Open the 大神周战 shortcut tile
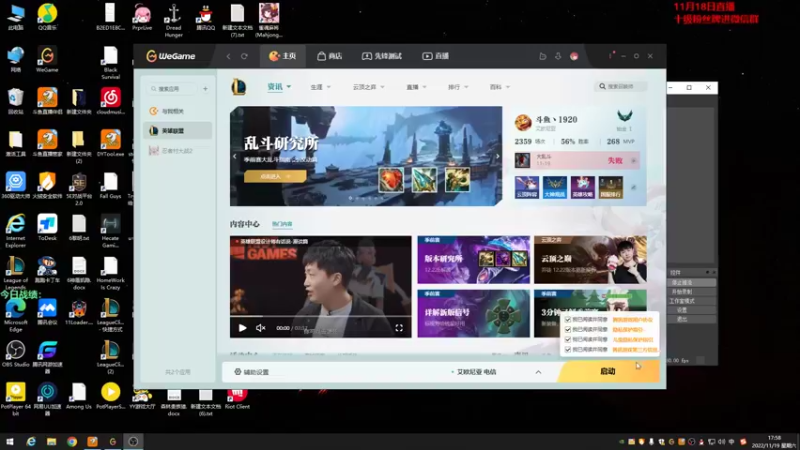The width and height of the screenshot is (800, 450). click(x=555, y=187)
